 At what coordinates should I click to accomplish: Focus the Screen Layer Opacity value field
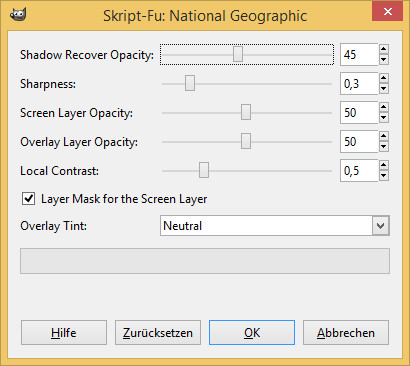coord(359,112)
